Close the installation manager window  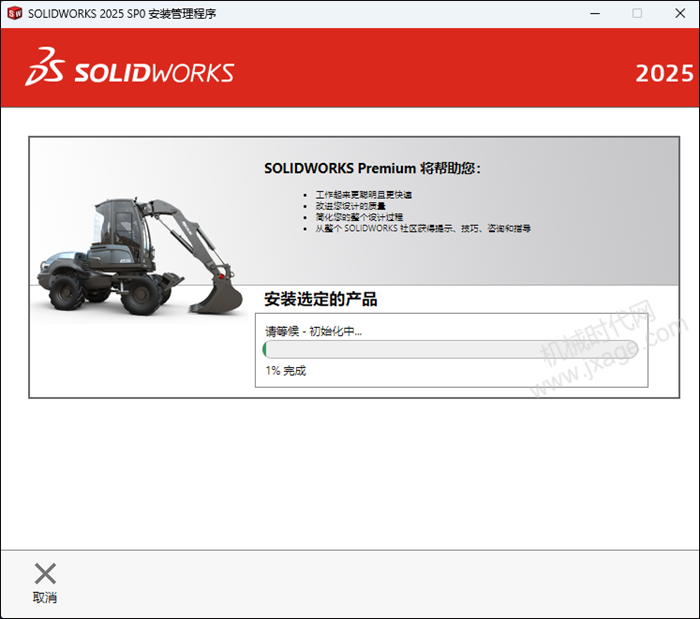pos(680,13)
